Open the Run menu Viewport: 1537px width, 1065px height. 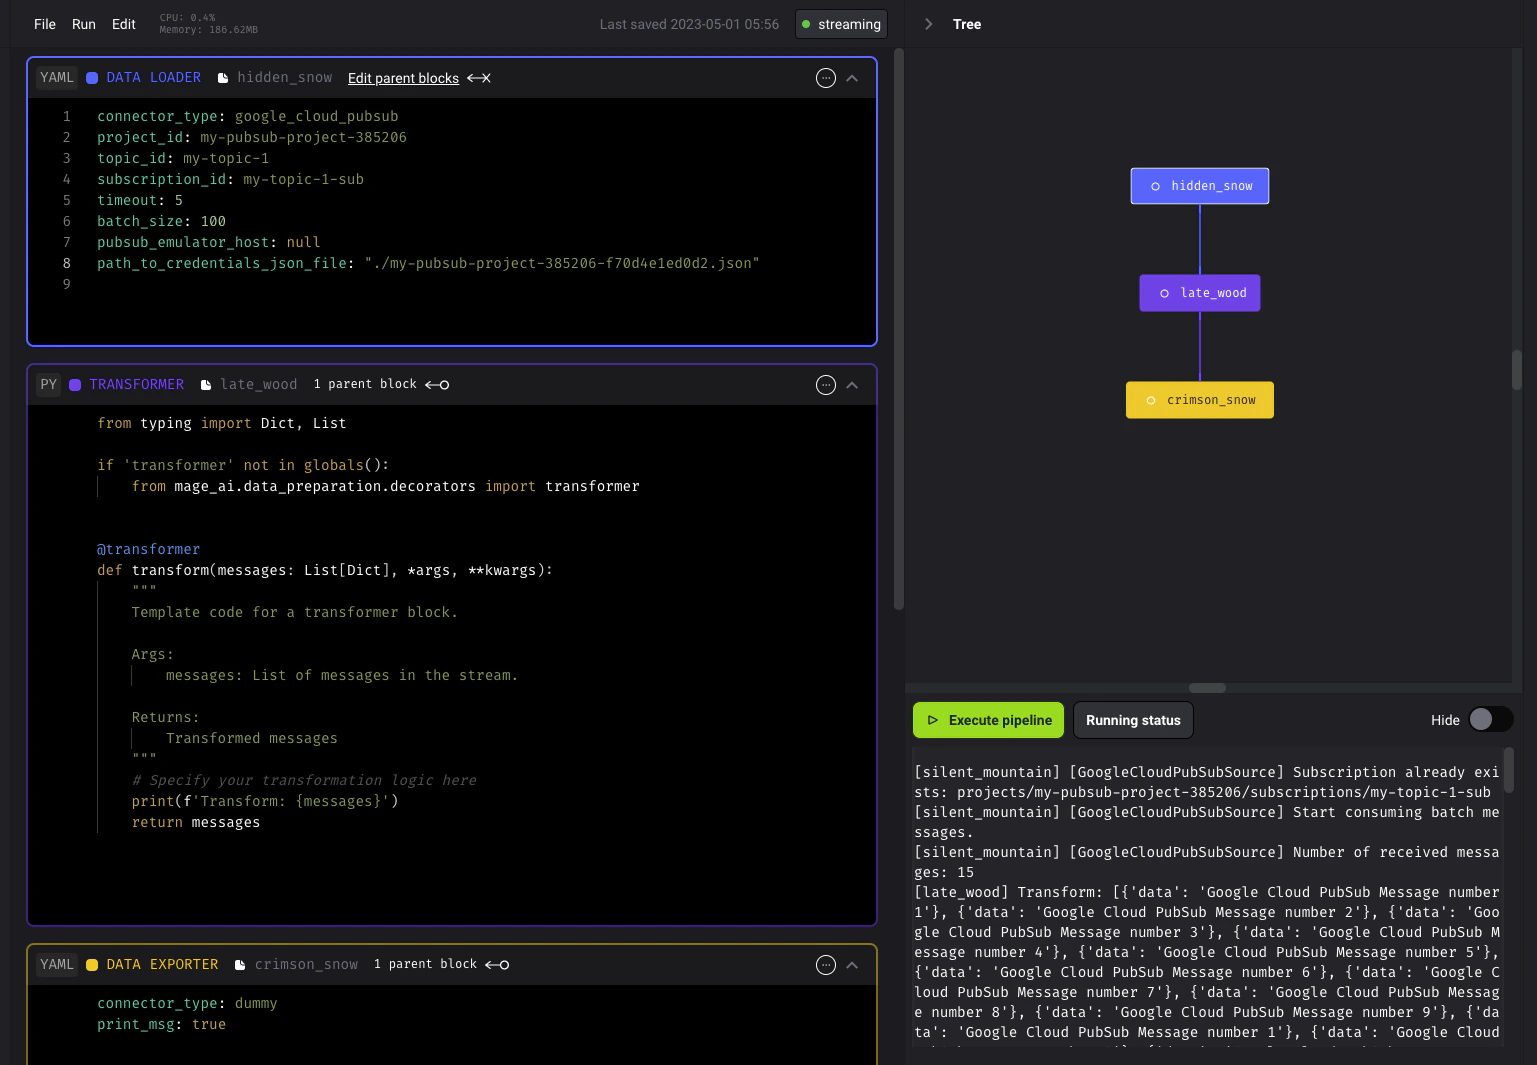(83, 24)
